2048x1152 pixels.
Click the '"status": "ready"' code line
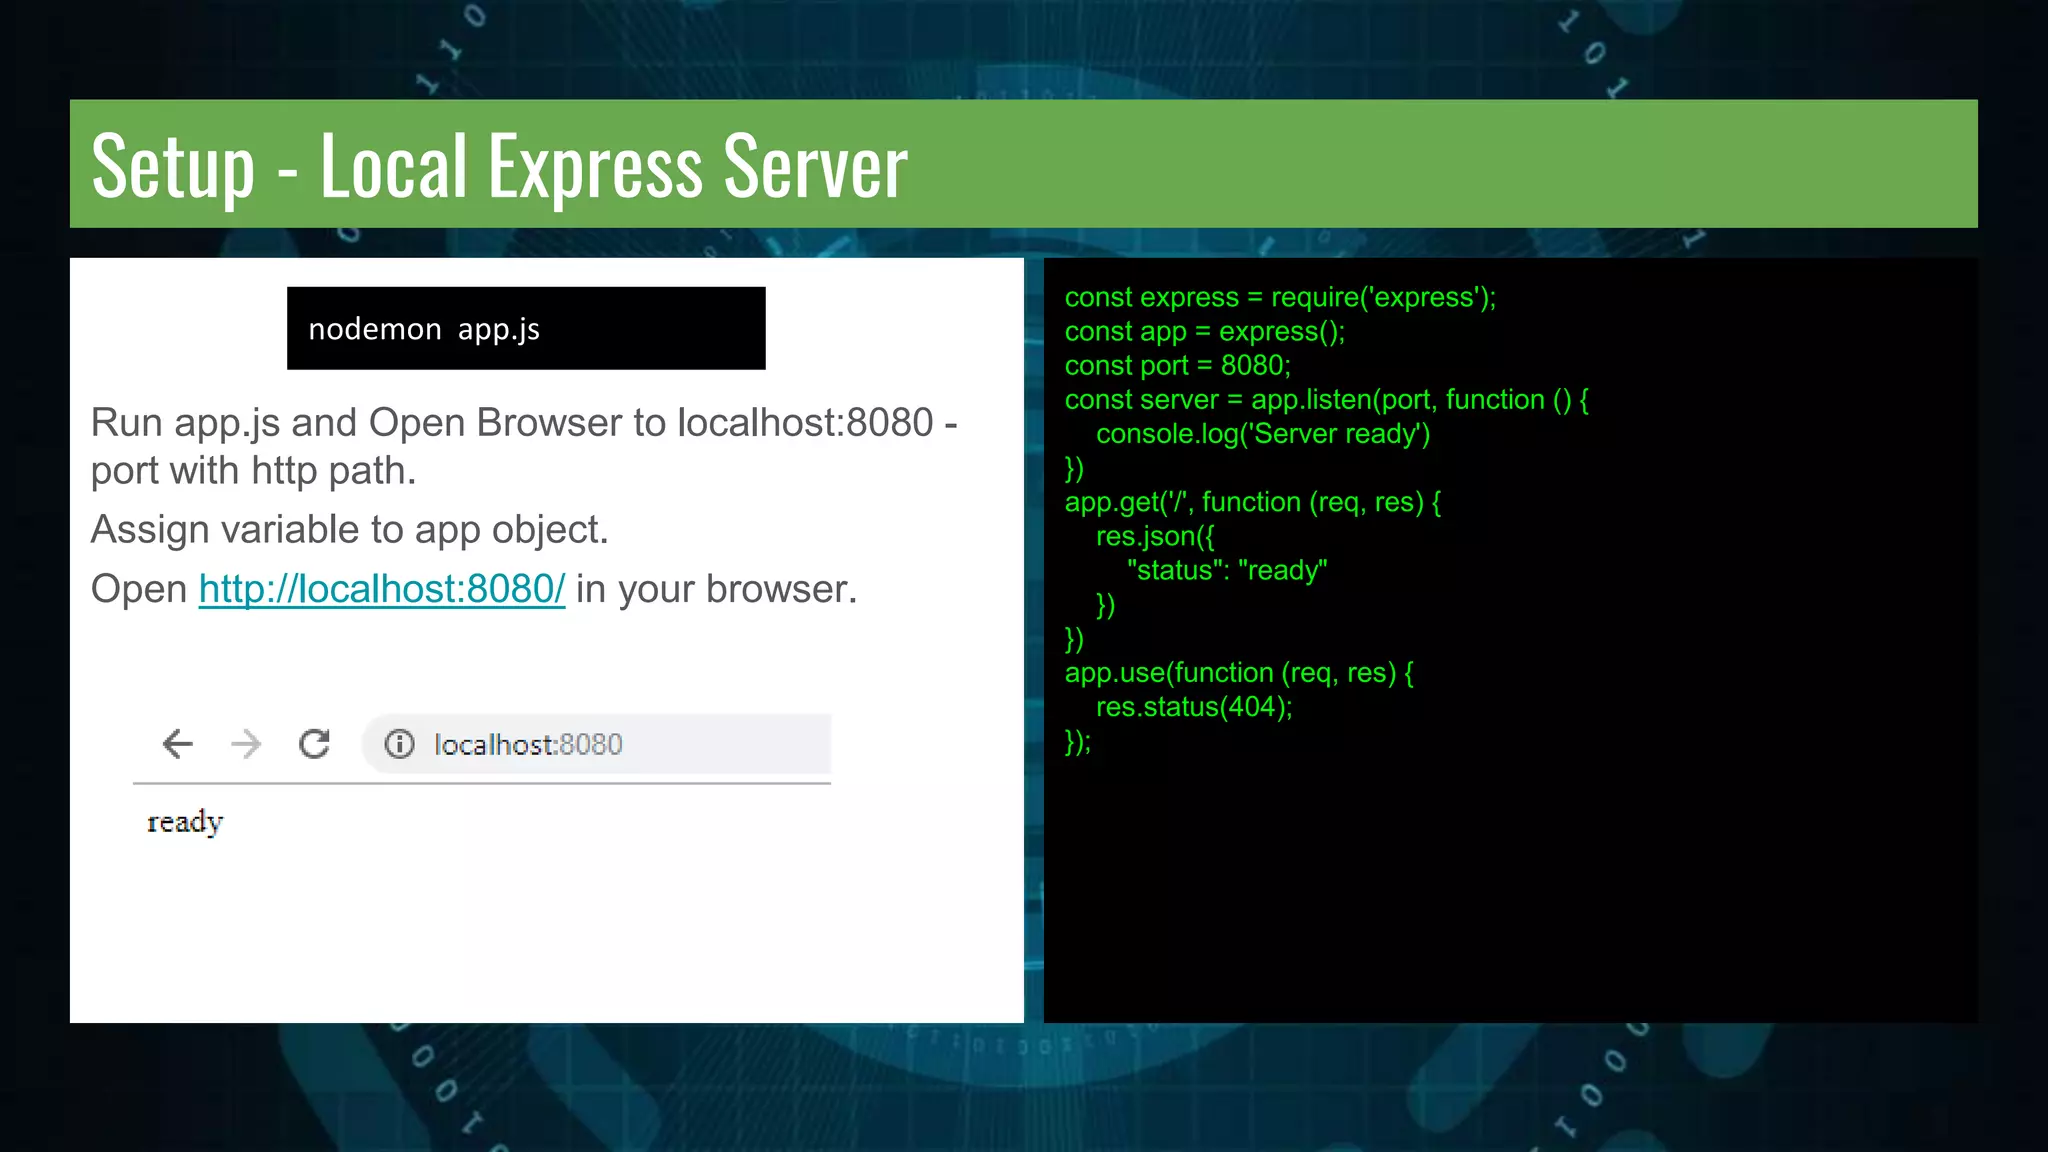pyautogui.click(x=1227, y=570)
